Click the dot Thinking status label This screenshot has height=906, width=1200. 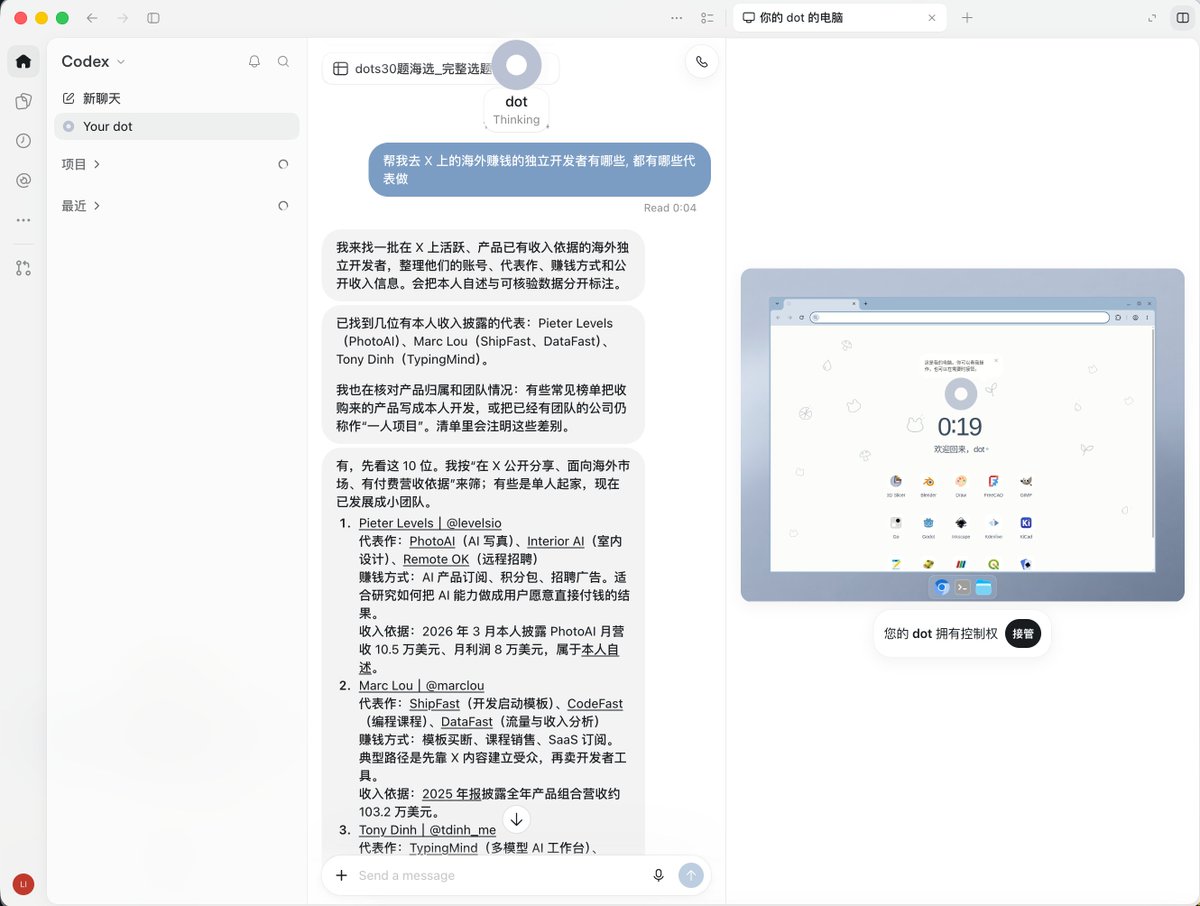point(516,110)
